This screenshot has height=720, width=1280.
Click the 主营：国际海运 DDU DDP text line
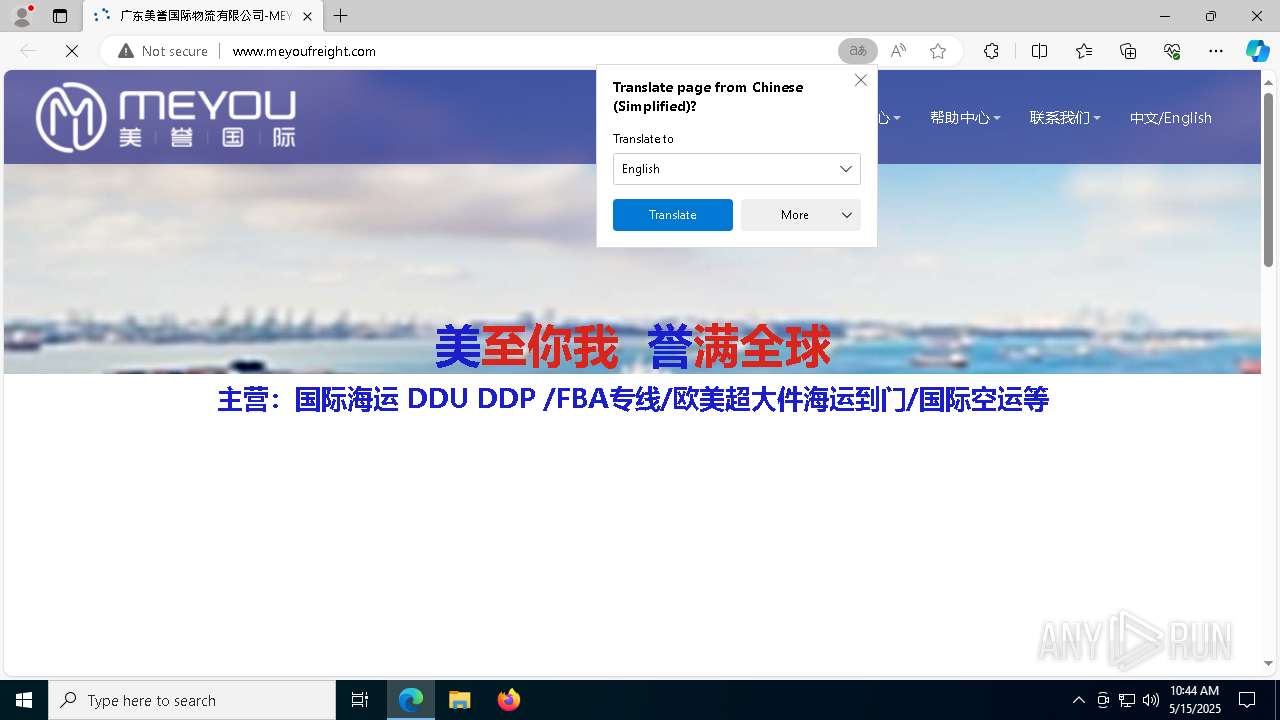point(633,400)
